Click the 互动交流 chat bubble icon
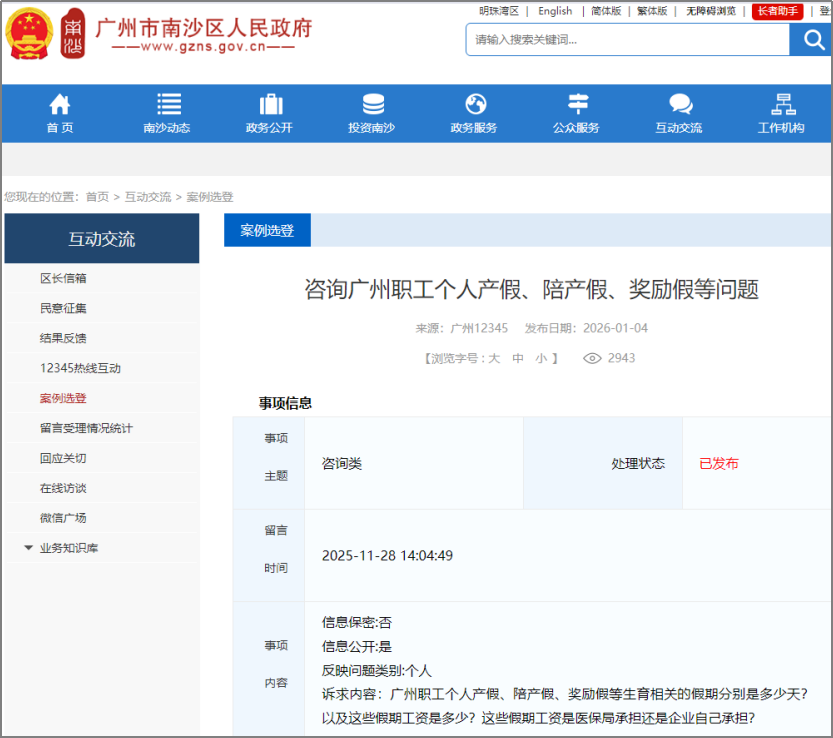The image size is (833, 738). pyautogui.click(x=680, y=104)
